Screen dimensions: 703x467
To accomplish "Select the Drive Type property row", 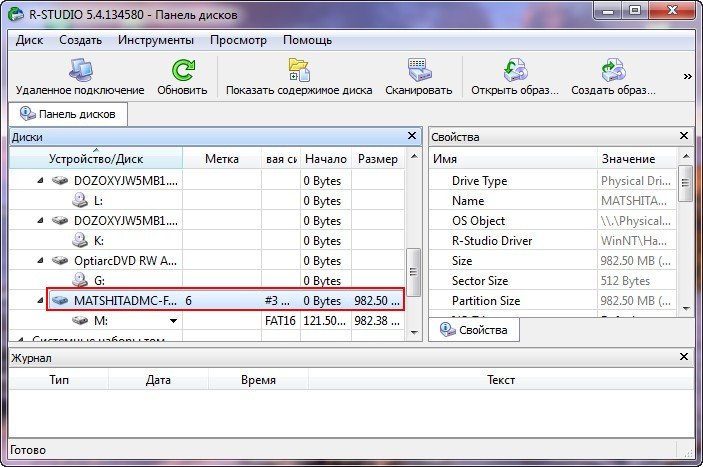I will click(553, 181).
